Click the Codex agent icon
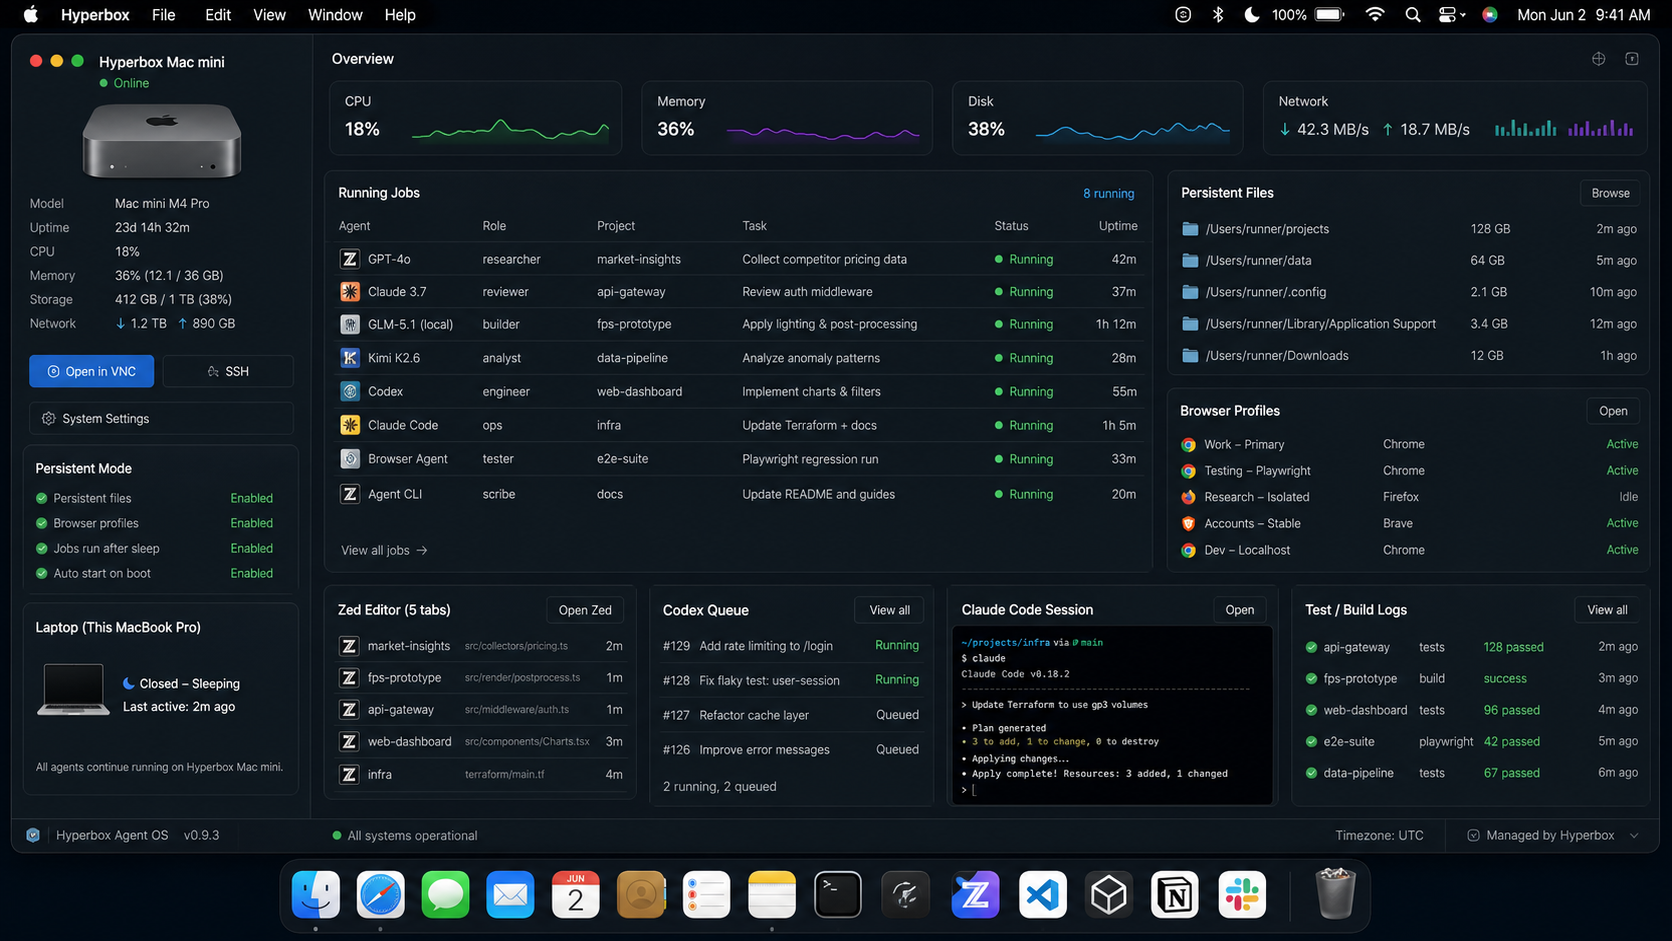 pyautogui.click(x=349, y=391)
